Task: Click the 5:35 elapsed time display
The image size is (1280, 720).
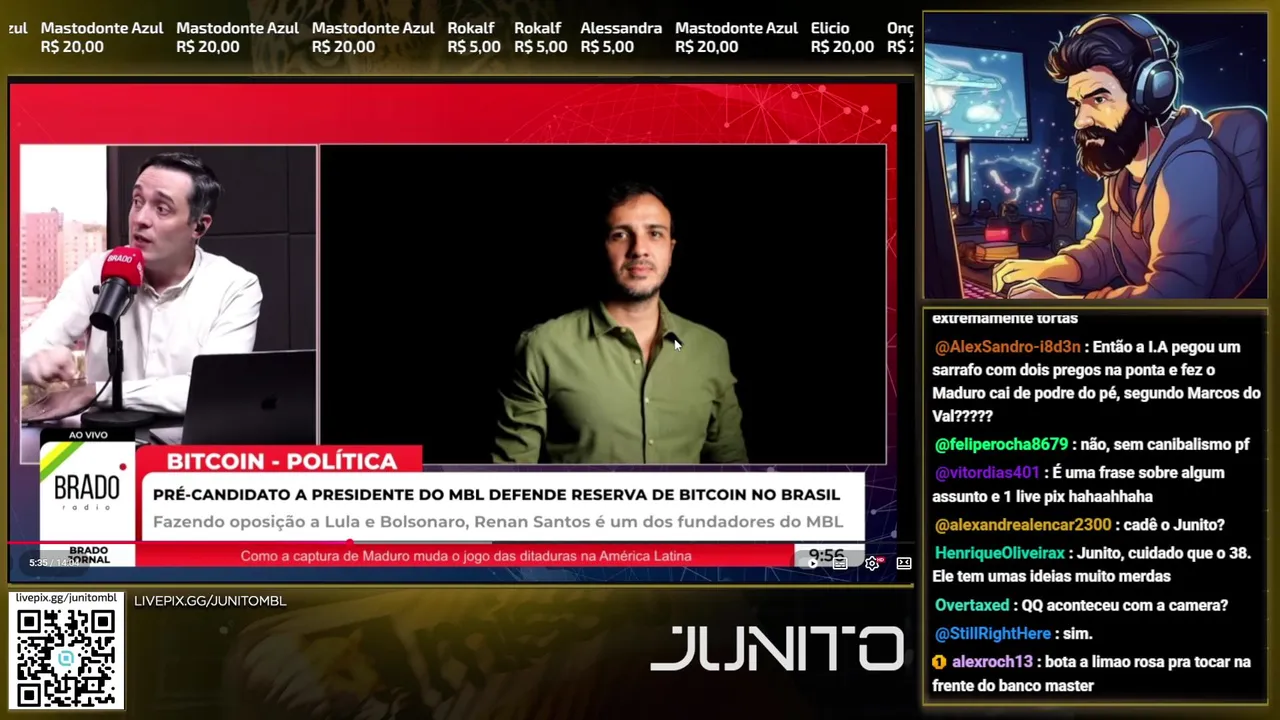Action: pos(39,563)
